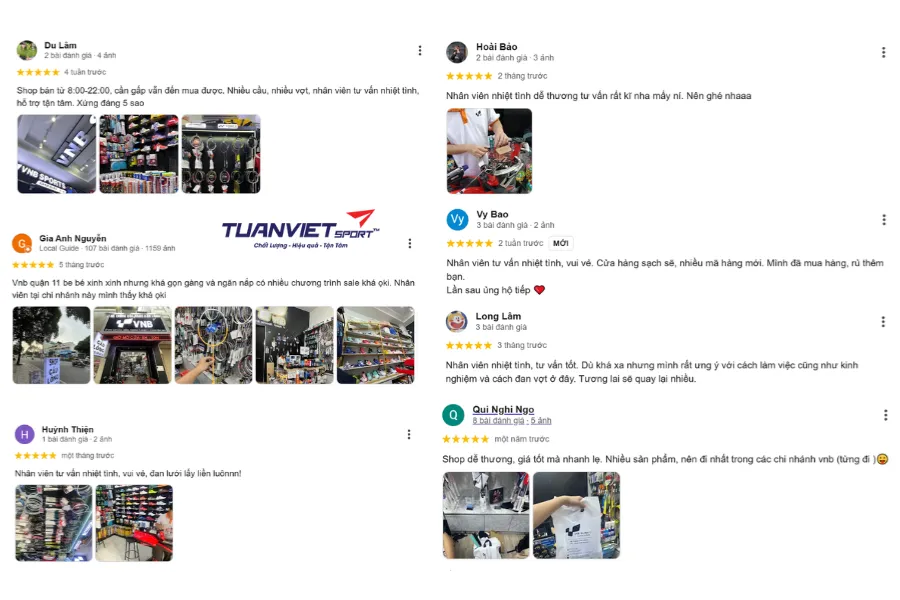The image size is (900, 600).
Task: Click the blue Vy avatar icon
Action: pos(457,219)
